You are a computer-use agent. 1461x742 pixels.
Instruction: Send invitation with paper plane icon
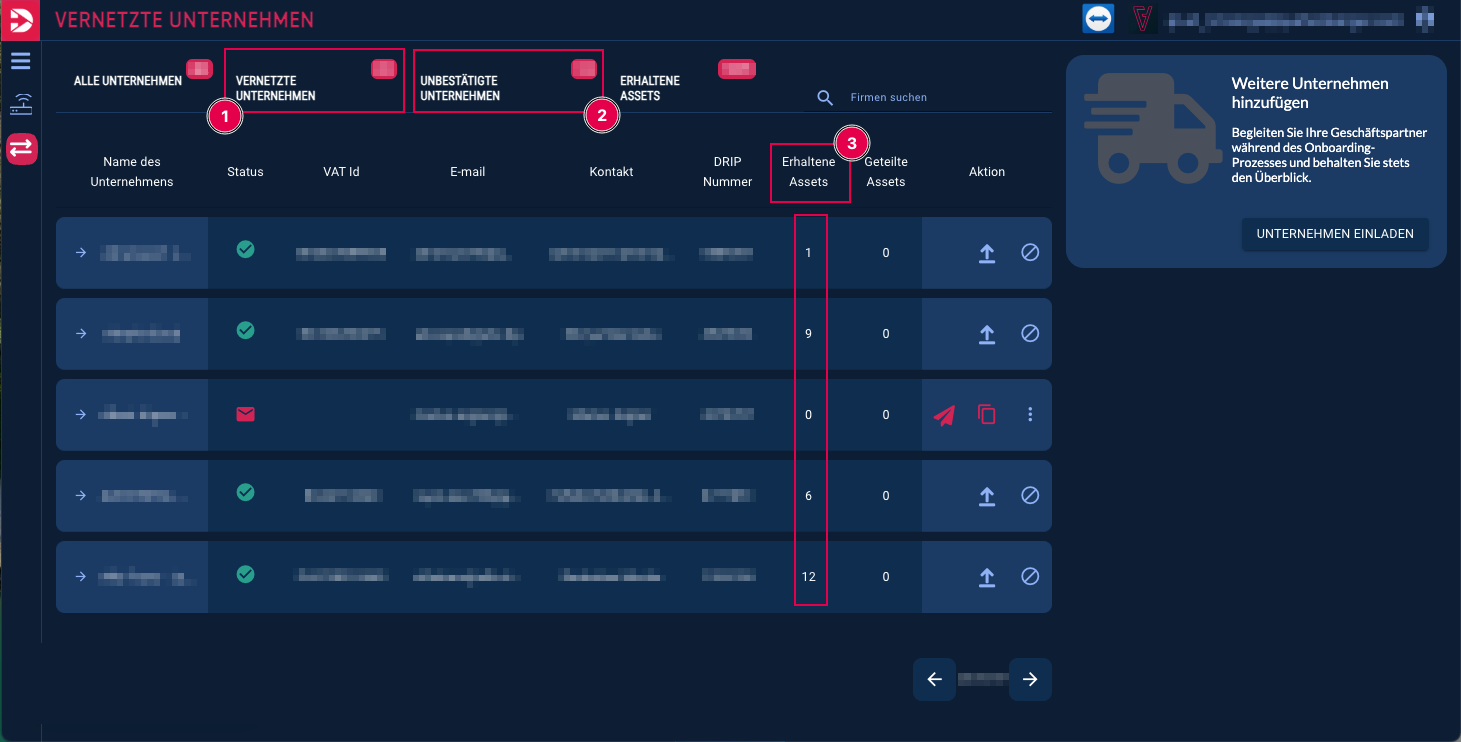pyautogui.click(x=943, y=415)
